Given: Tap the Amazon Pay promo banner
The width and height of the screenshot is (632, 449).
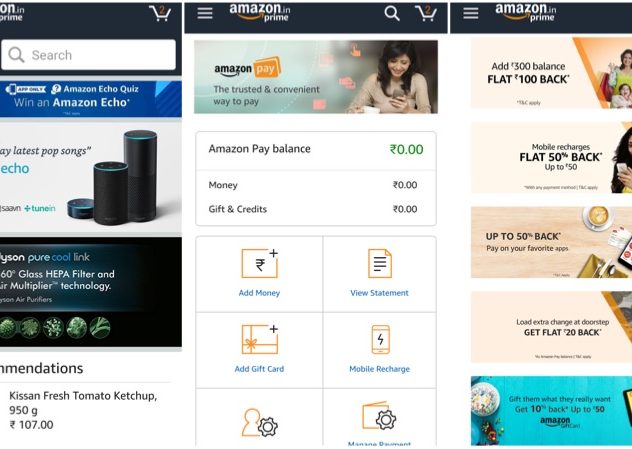Looking at the screenshot, I should (316, 77).
